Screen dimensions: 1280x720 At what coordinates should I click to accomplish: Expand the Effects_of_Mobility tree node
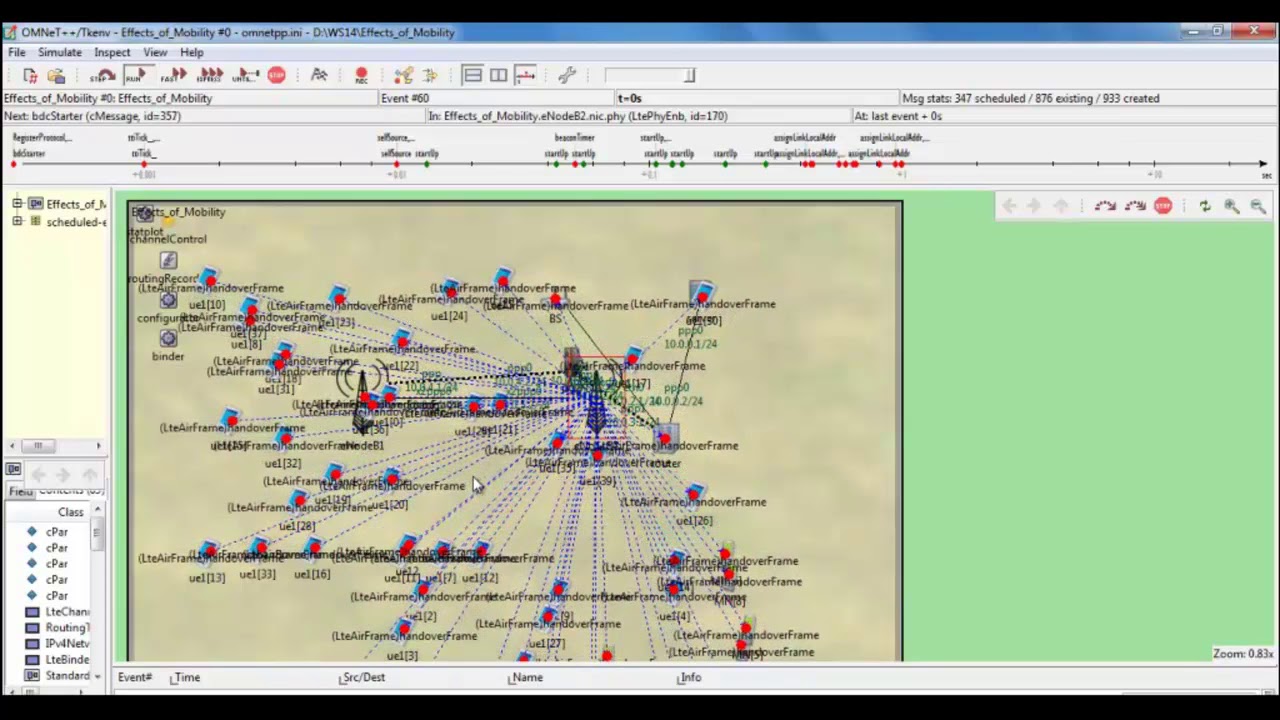pyautogui.click(x=17, y=204)
